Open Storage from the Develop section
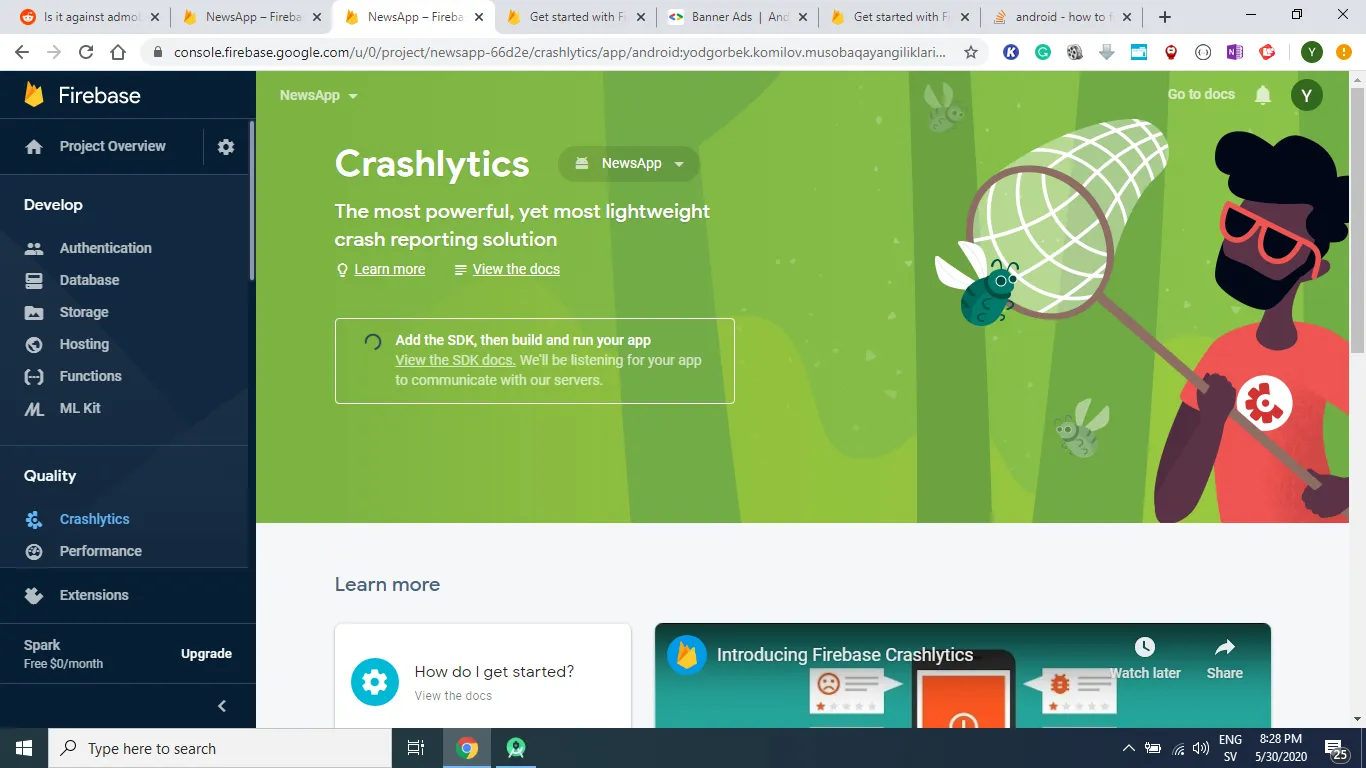Screen dimensions: 1366x768 84,312
